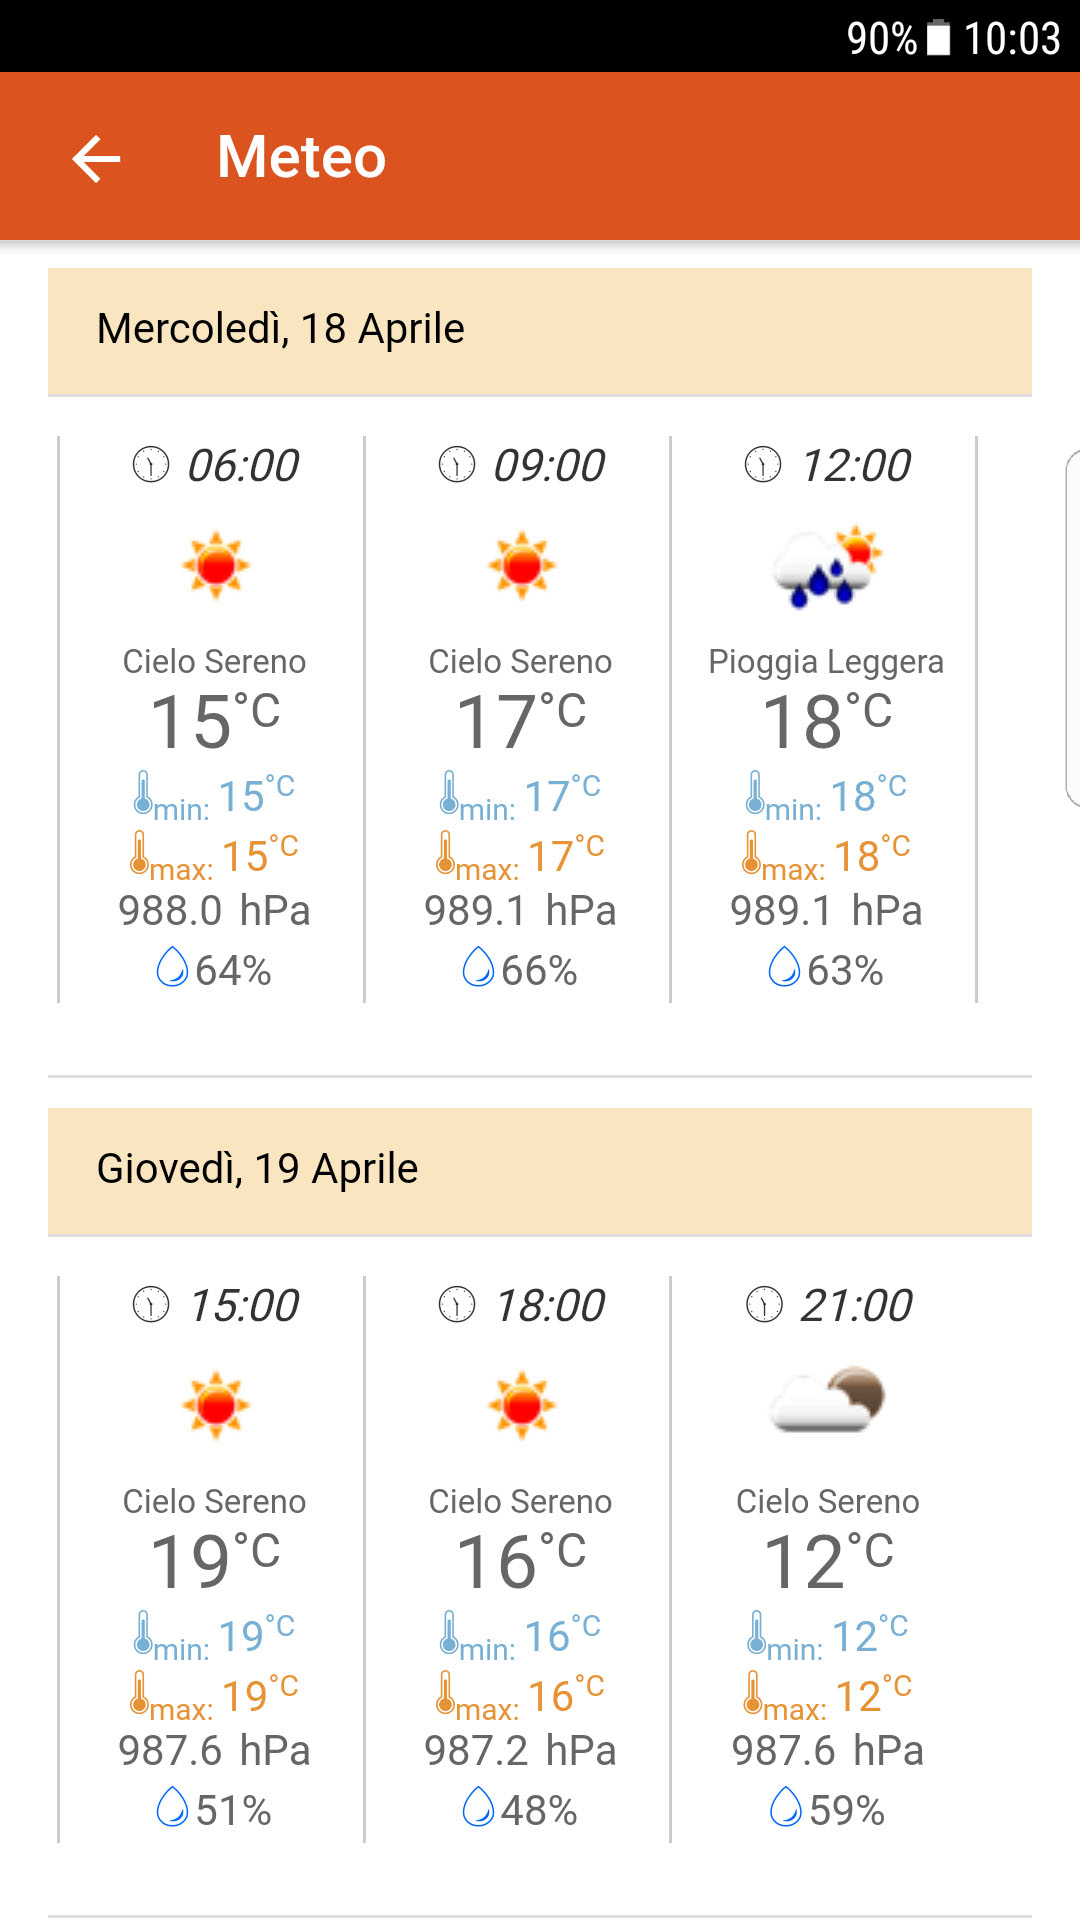Viewport: 1080px width, 1920px height.
Task: Tap the sun icon for 06:00 Wednesday
Action: click(215, 565)
